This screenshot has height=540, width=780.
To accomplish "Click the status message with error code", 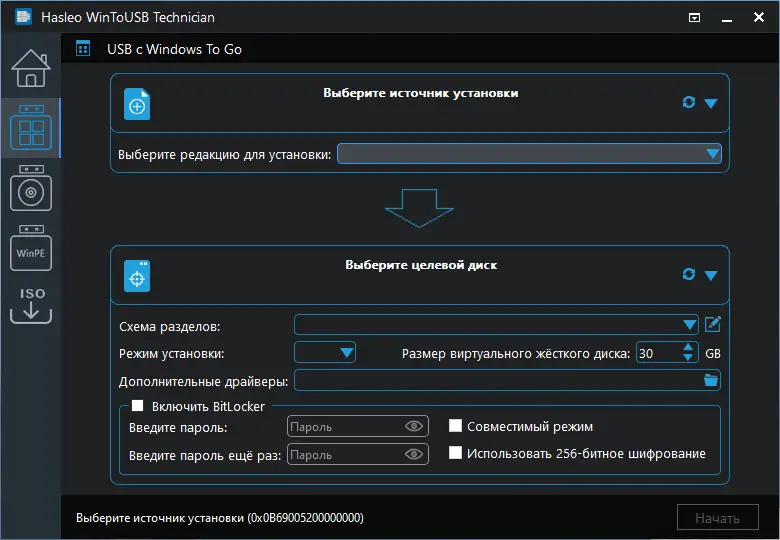I will [x=220, y=518].
